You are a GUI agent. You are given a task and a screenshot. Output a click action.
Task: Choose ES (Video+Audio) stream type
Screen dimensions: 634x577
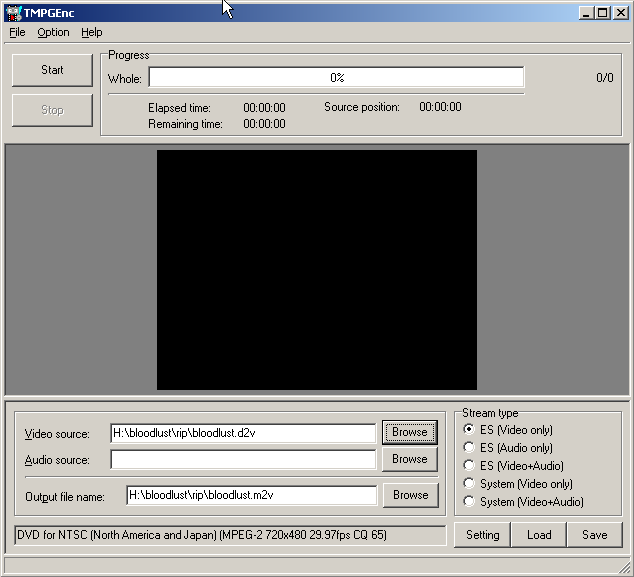tap(469, 466)
